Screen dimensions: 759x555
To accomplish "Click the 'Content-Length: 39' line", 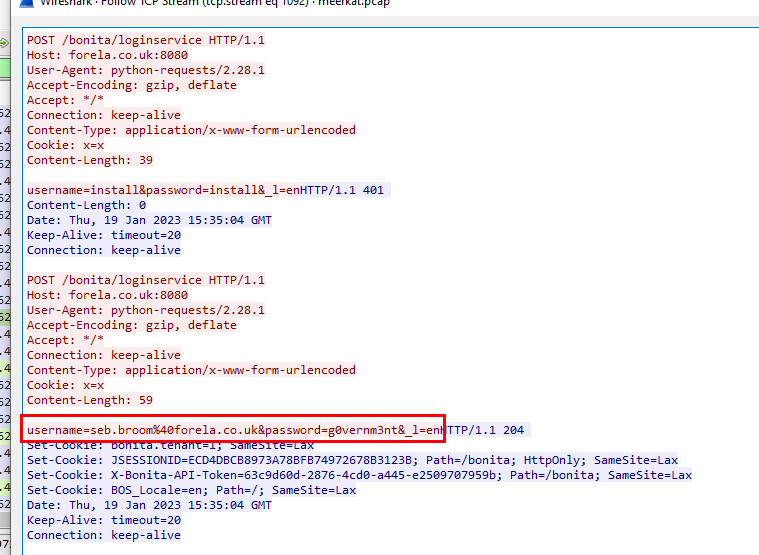I will pyautogui.click(x=90, y=160).
